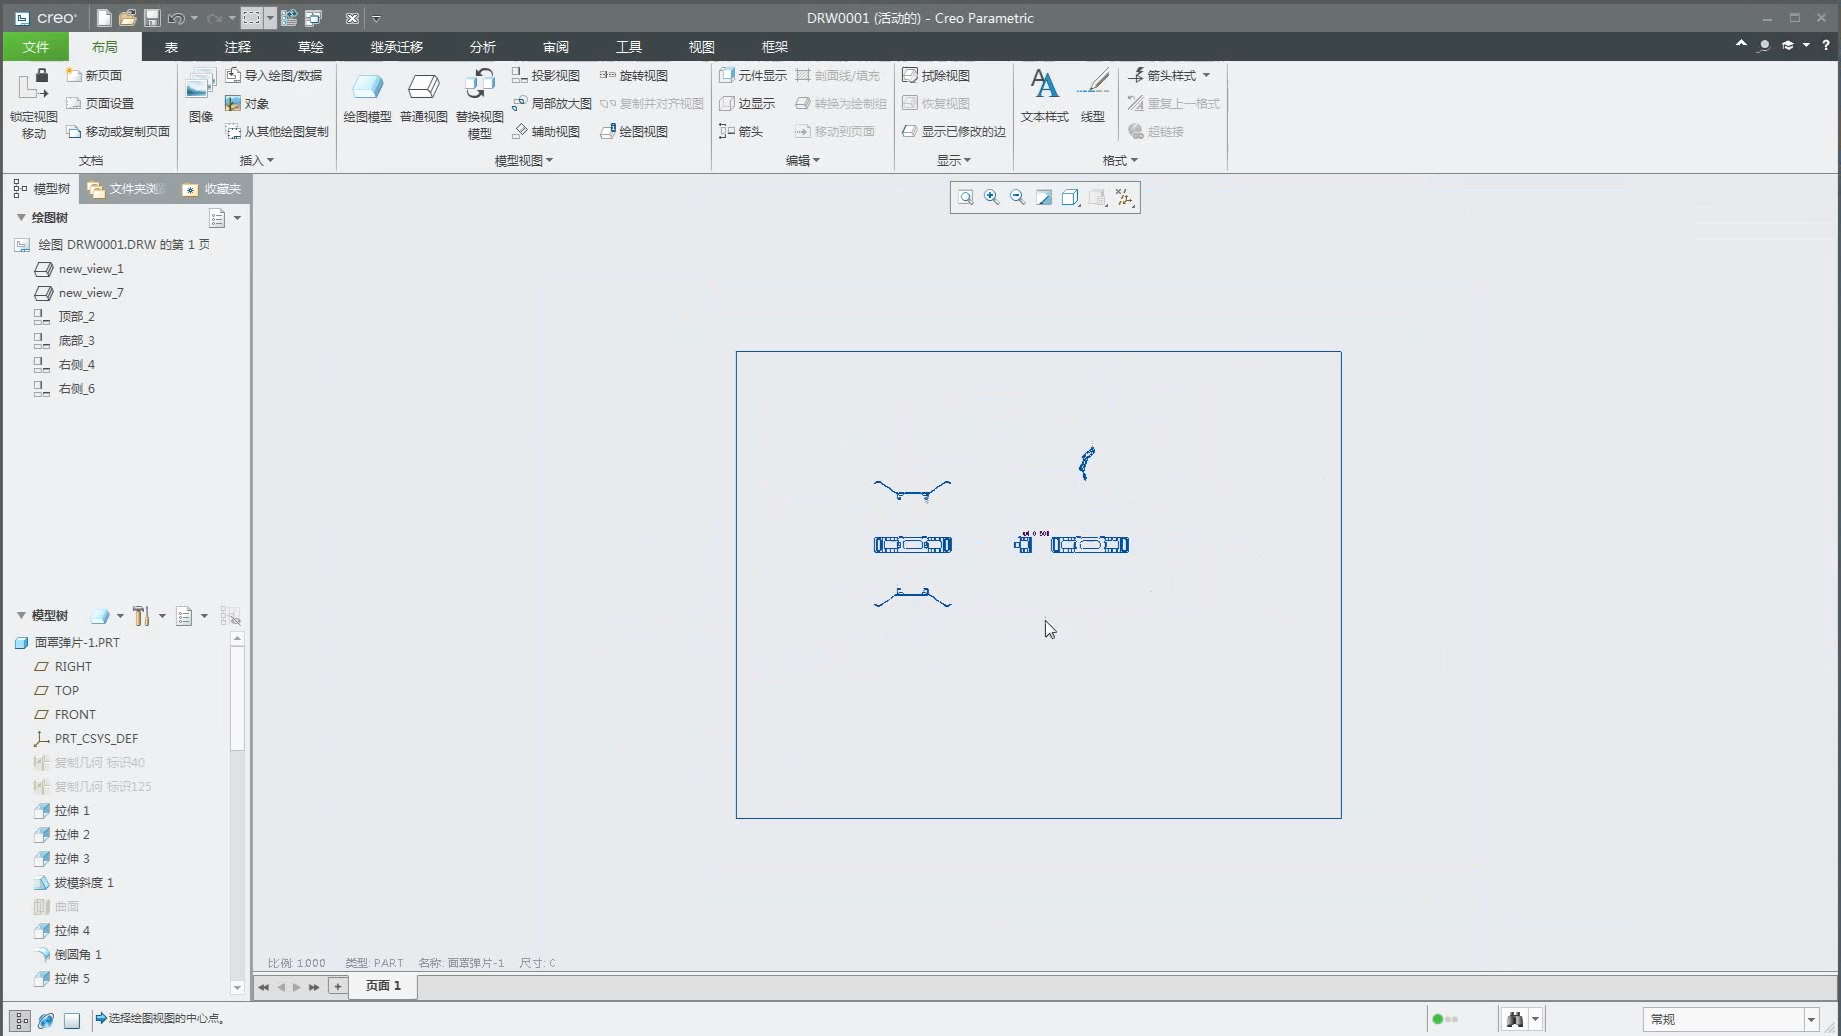Open the 收藏夹 navigator tab
Viewport: 1841px width, 1036px height.
tap(212, 189)
